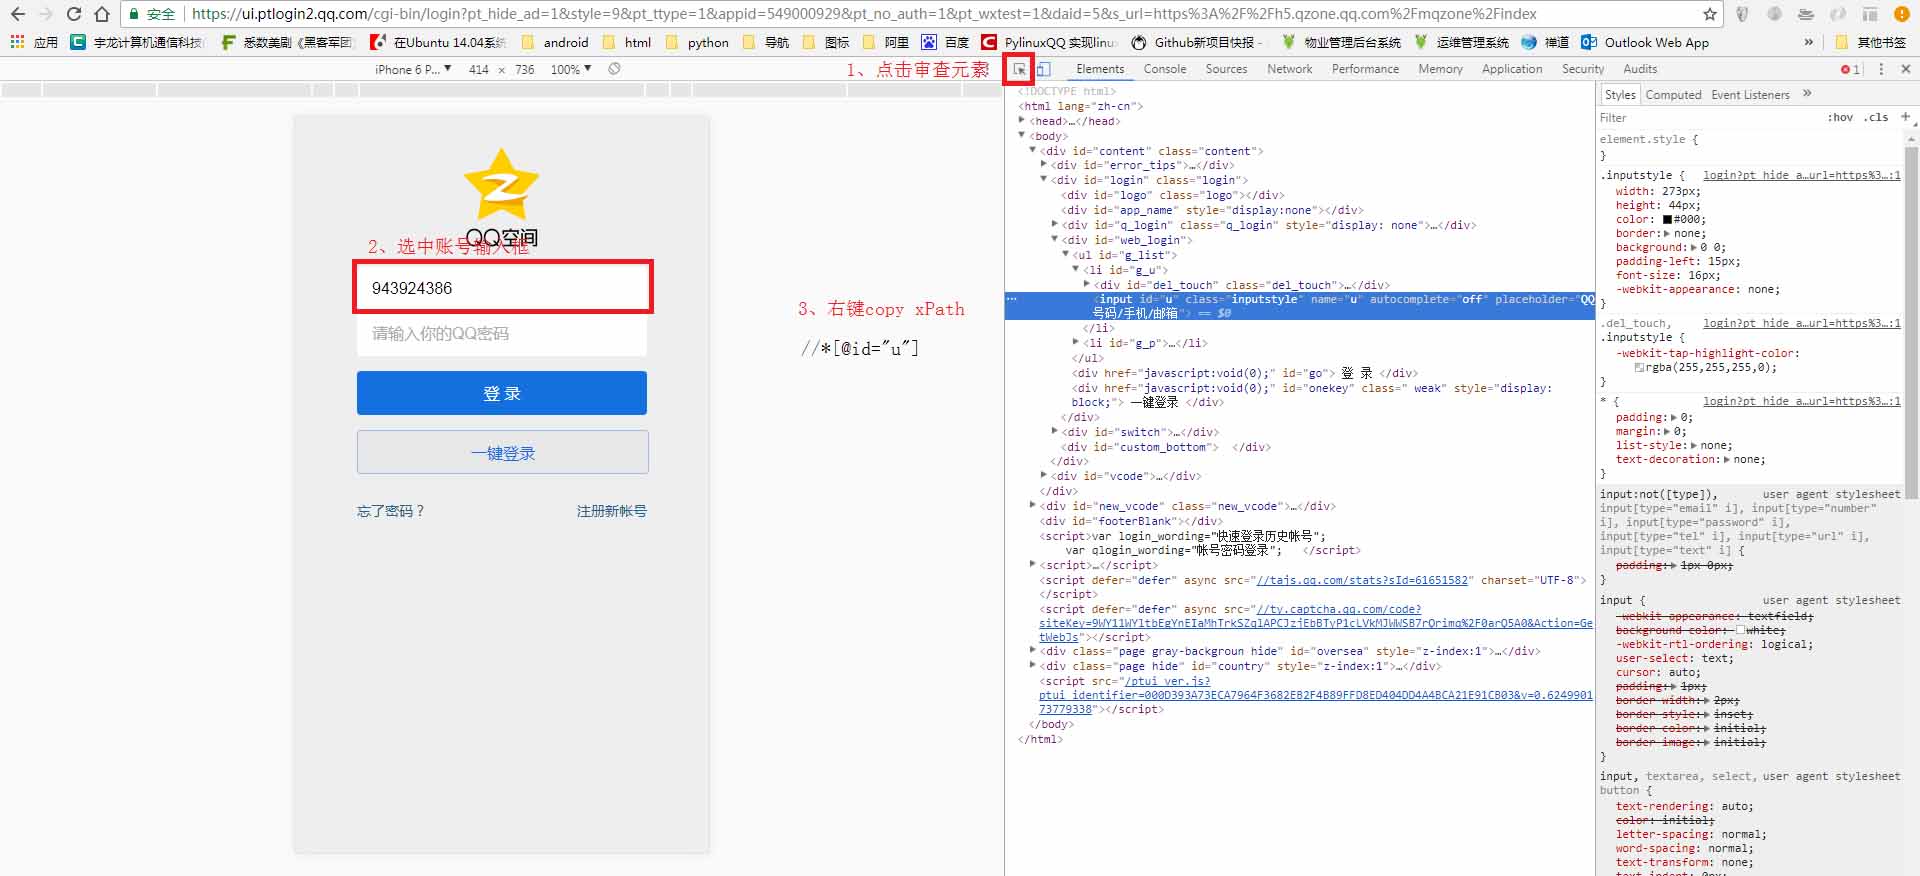Switch to the Console tab
Viewport: 1920px width, 876px height.
(1165, 69)
